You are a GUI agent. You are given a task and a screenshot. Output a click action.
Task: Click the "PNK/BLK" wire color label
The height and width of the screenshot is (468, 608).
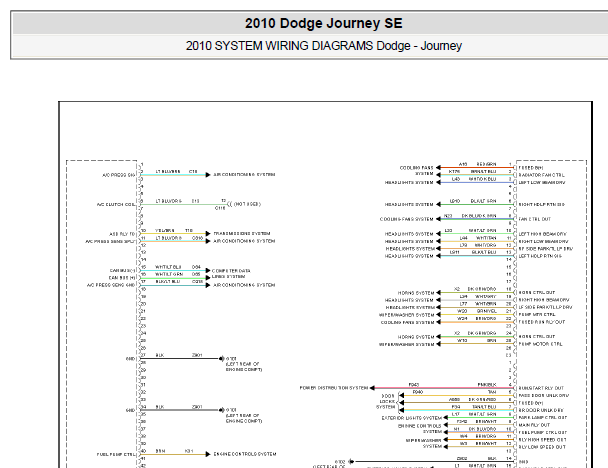pos(487,385)
